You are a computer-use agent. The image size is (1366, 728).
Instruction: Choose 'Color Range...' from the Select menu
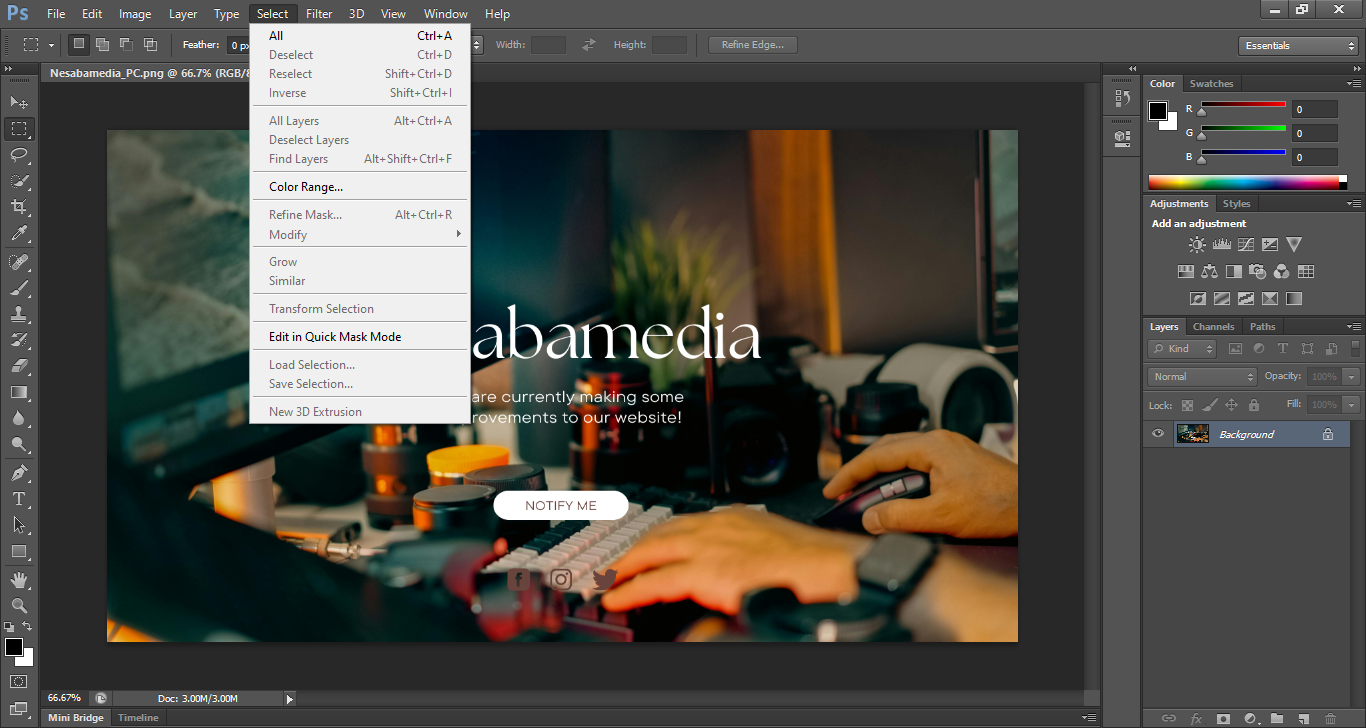click(x=306, y=187)
